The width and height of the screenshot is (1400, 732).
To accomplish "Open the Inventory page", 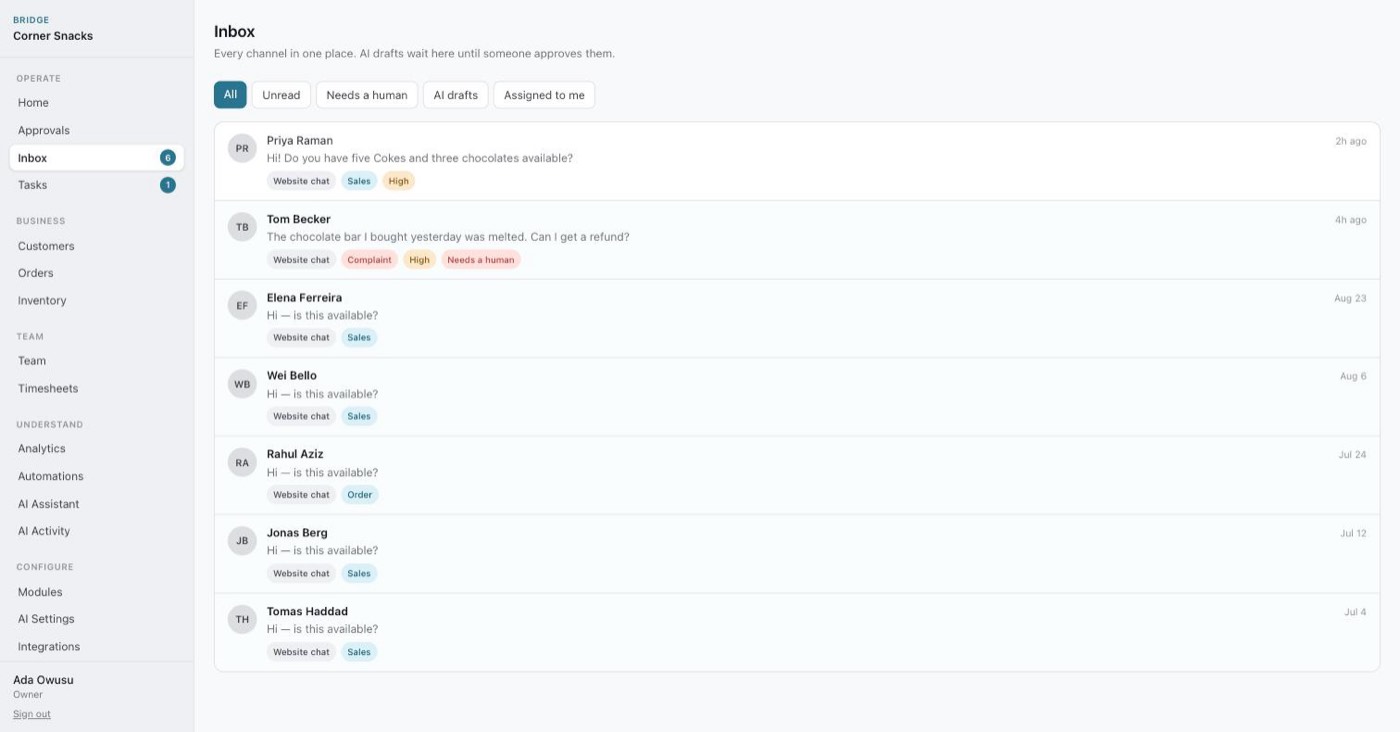I will tap(97, 301).
